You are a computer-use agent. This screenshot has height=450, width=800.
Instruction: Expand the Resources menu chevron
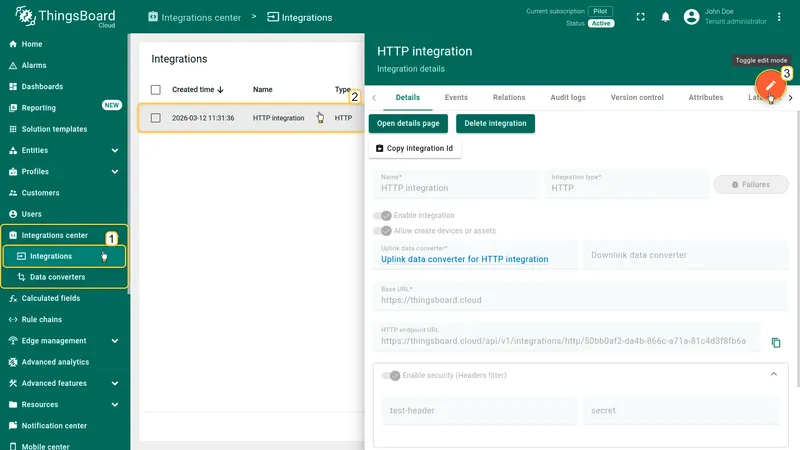(115, 405)
